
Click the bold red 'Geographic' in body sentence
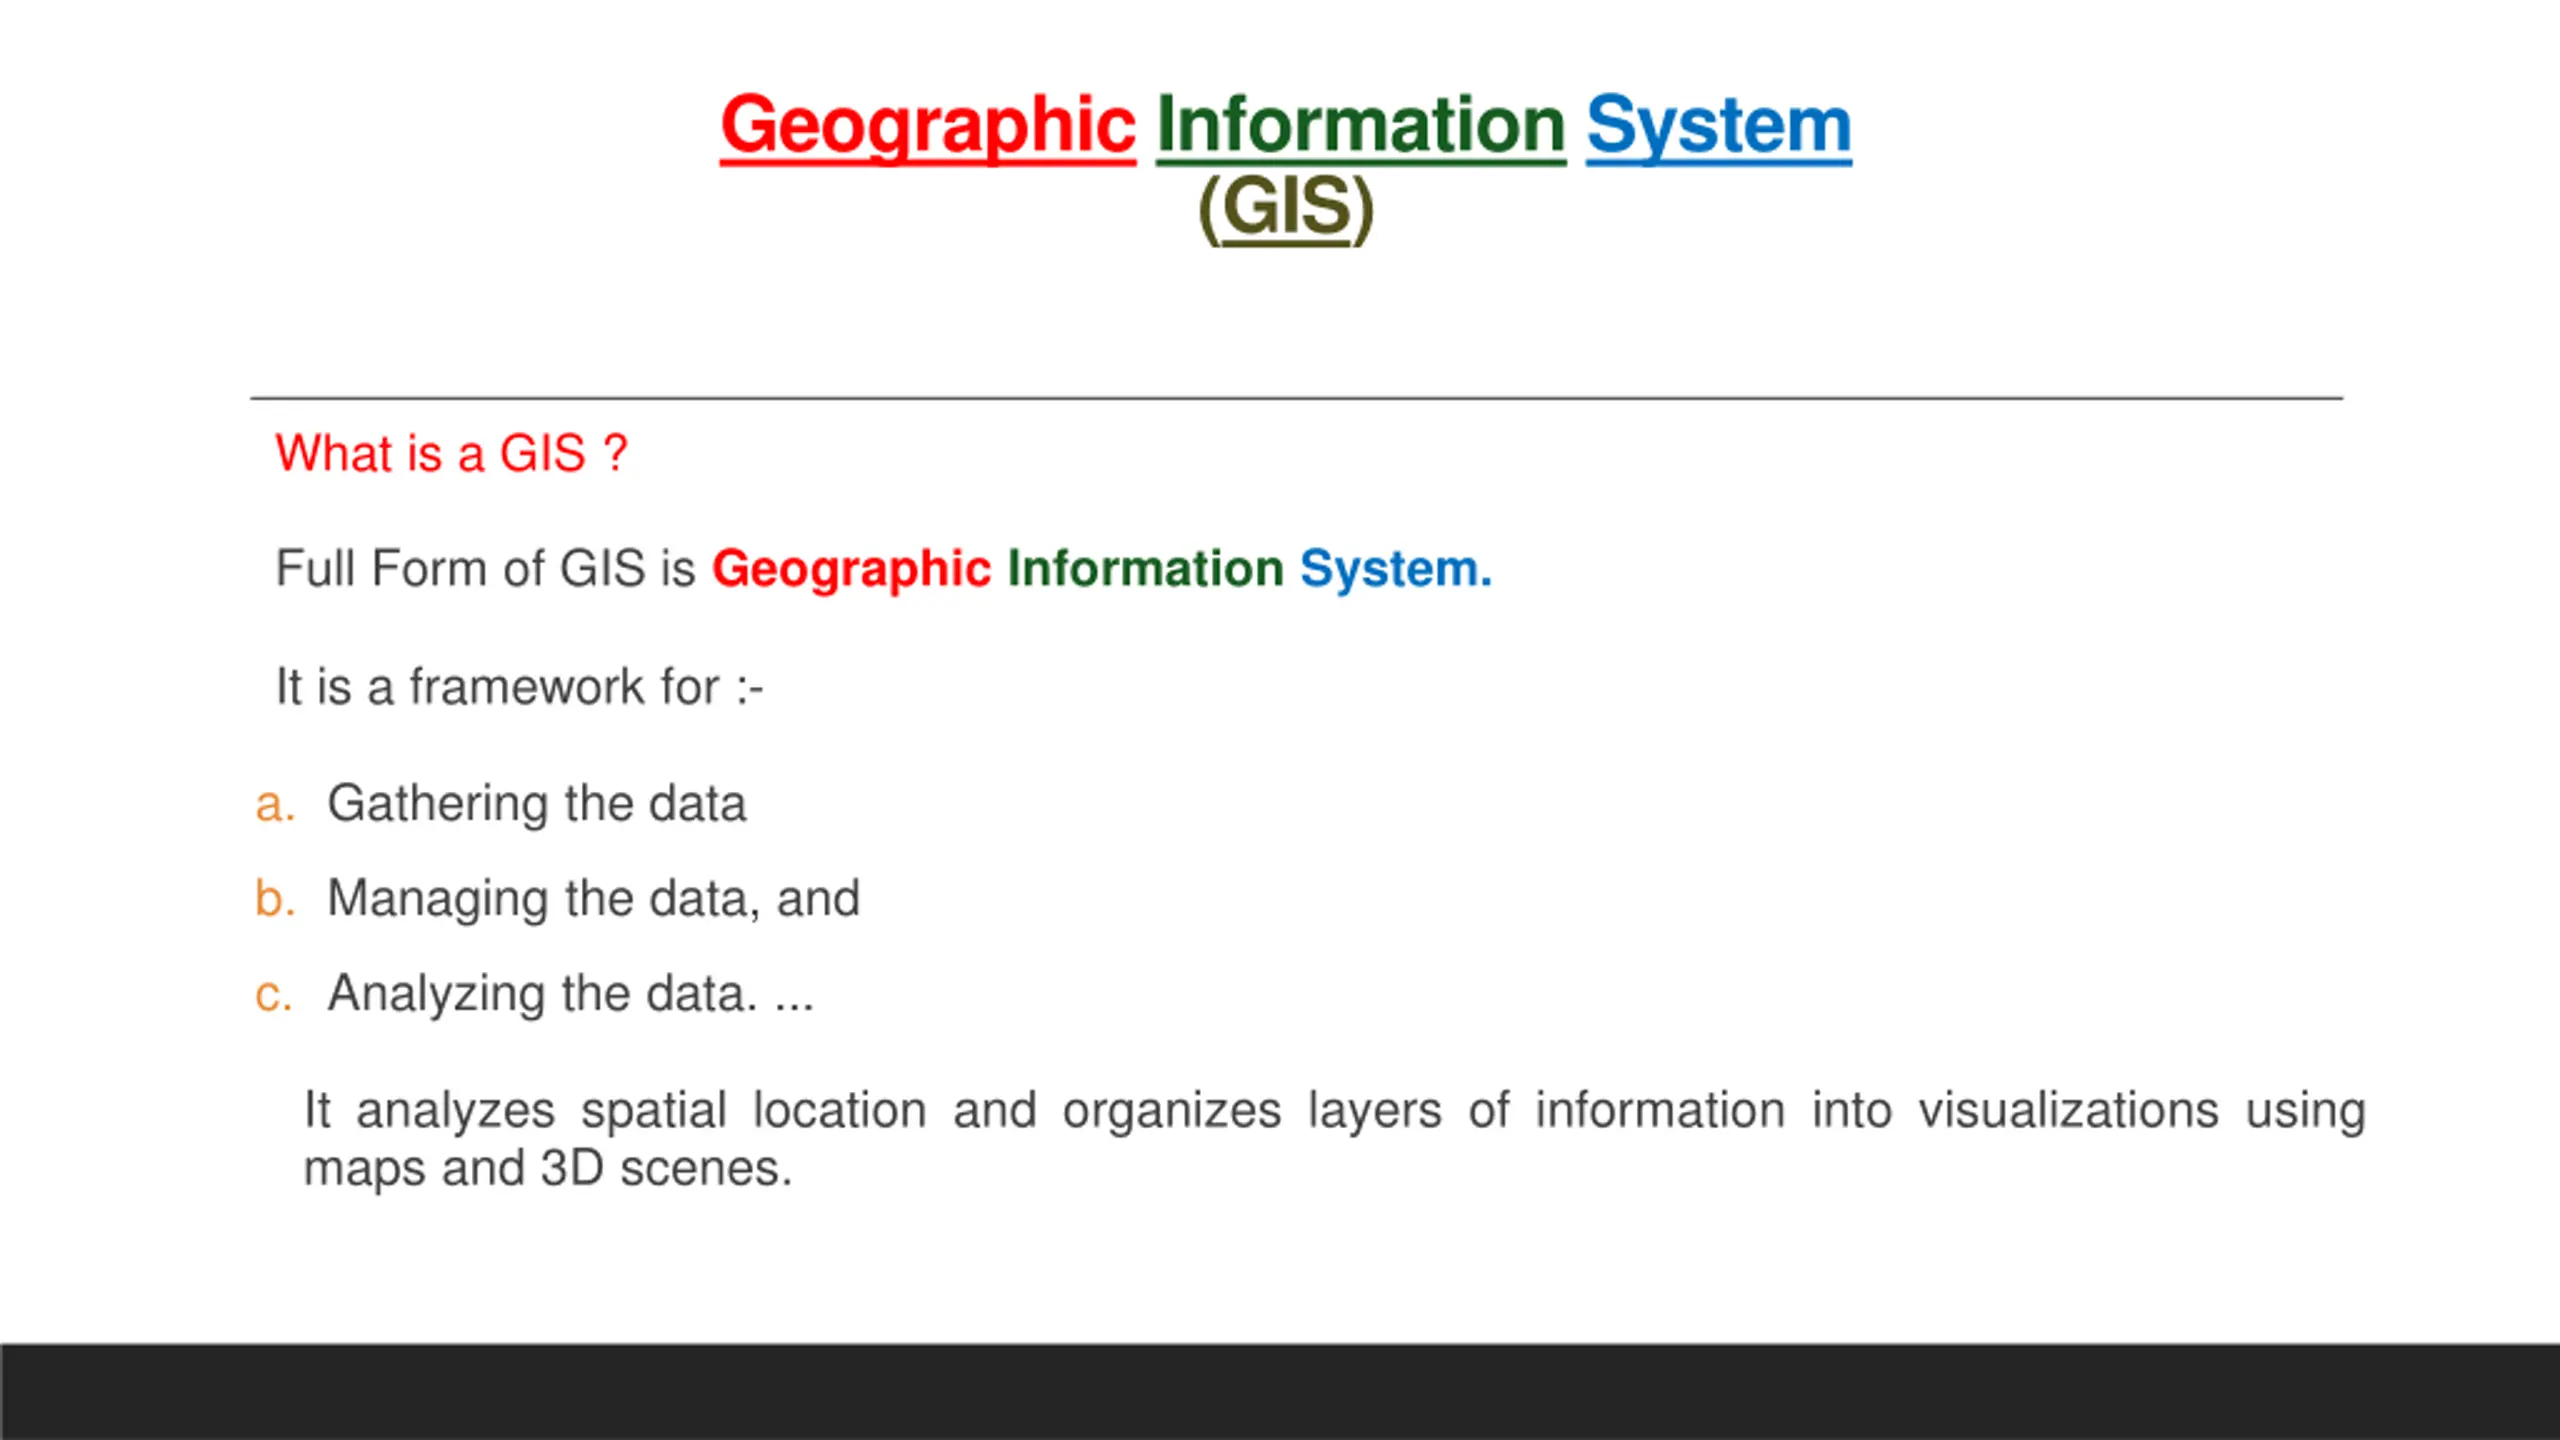(x=851, y=569)
